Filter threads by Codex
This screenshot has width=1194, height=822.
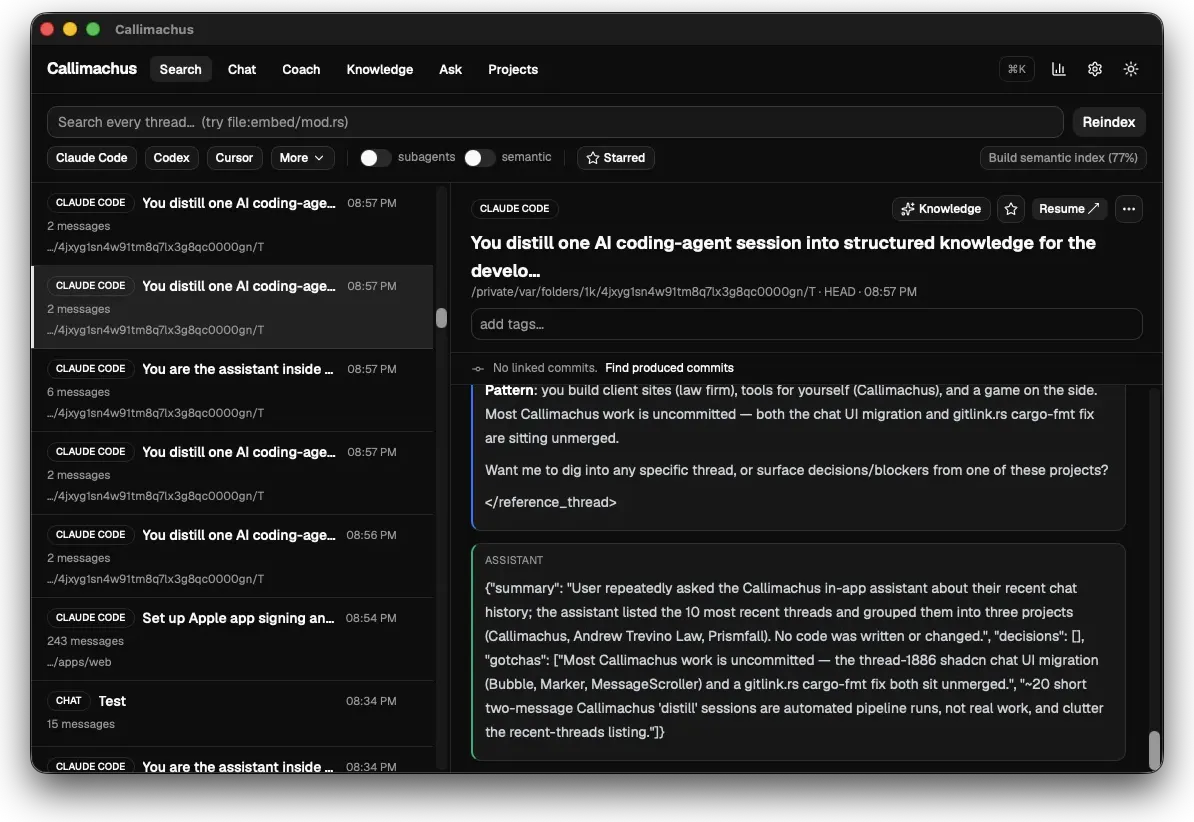(x=171, y=158)
